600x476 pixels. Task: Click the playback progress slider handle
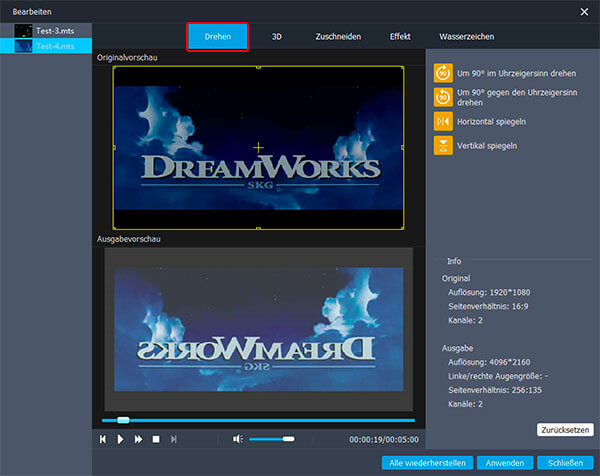click(x=123, y=420)
